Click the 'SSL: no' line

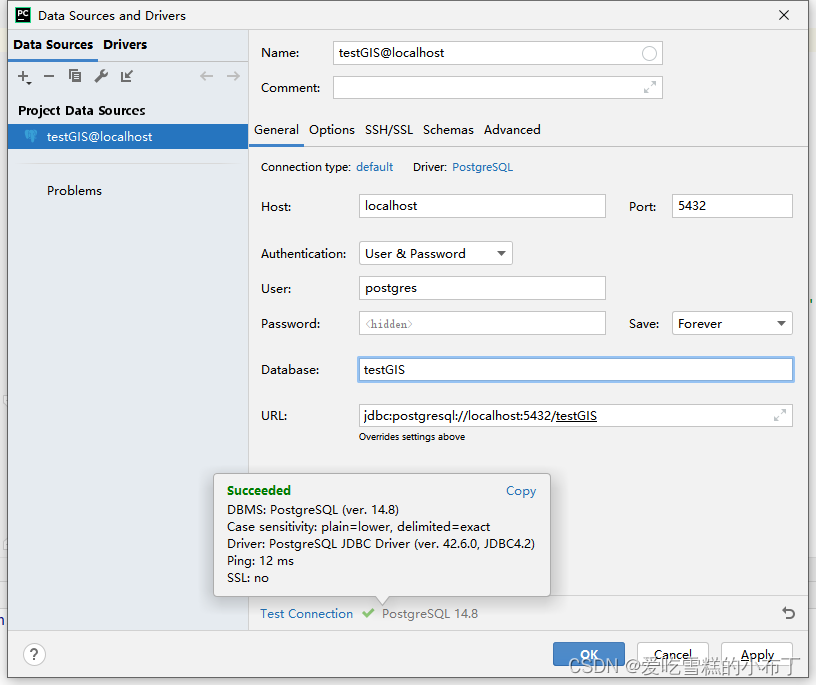point(248,578)
